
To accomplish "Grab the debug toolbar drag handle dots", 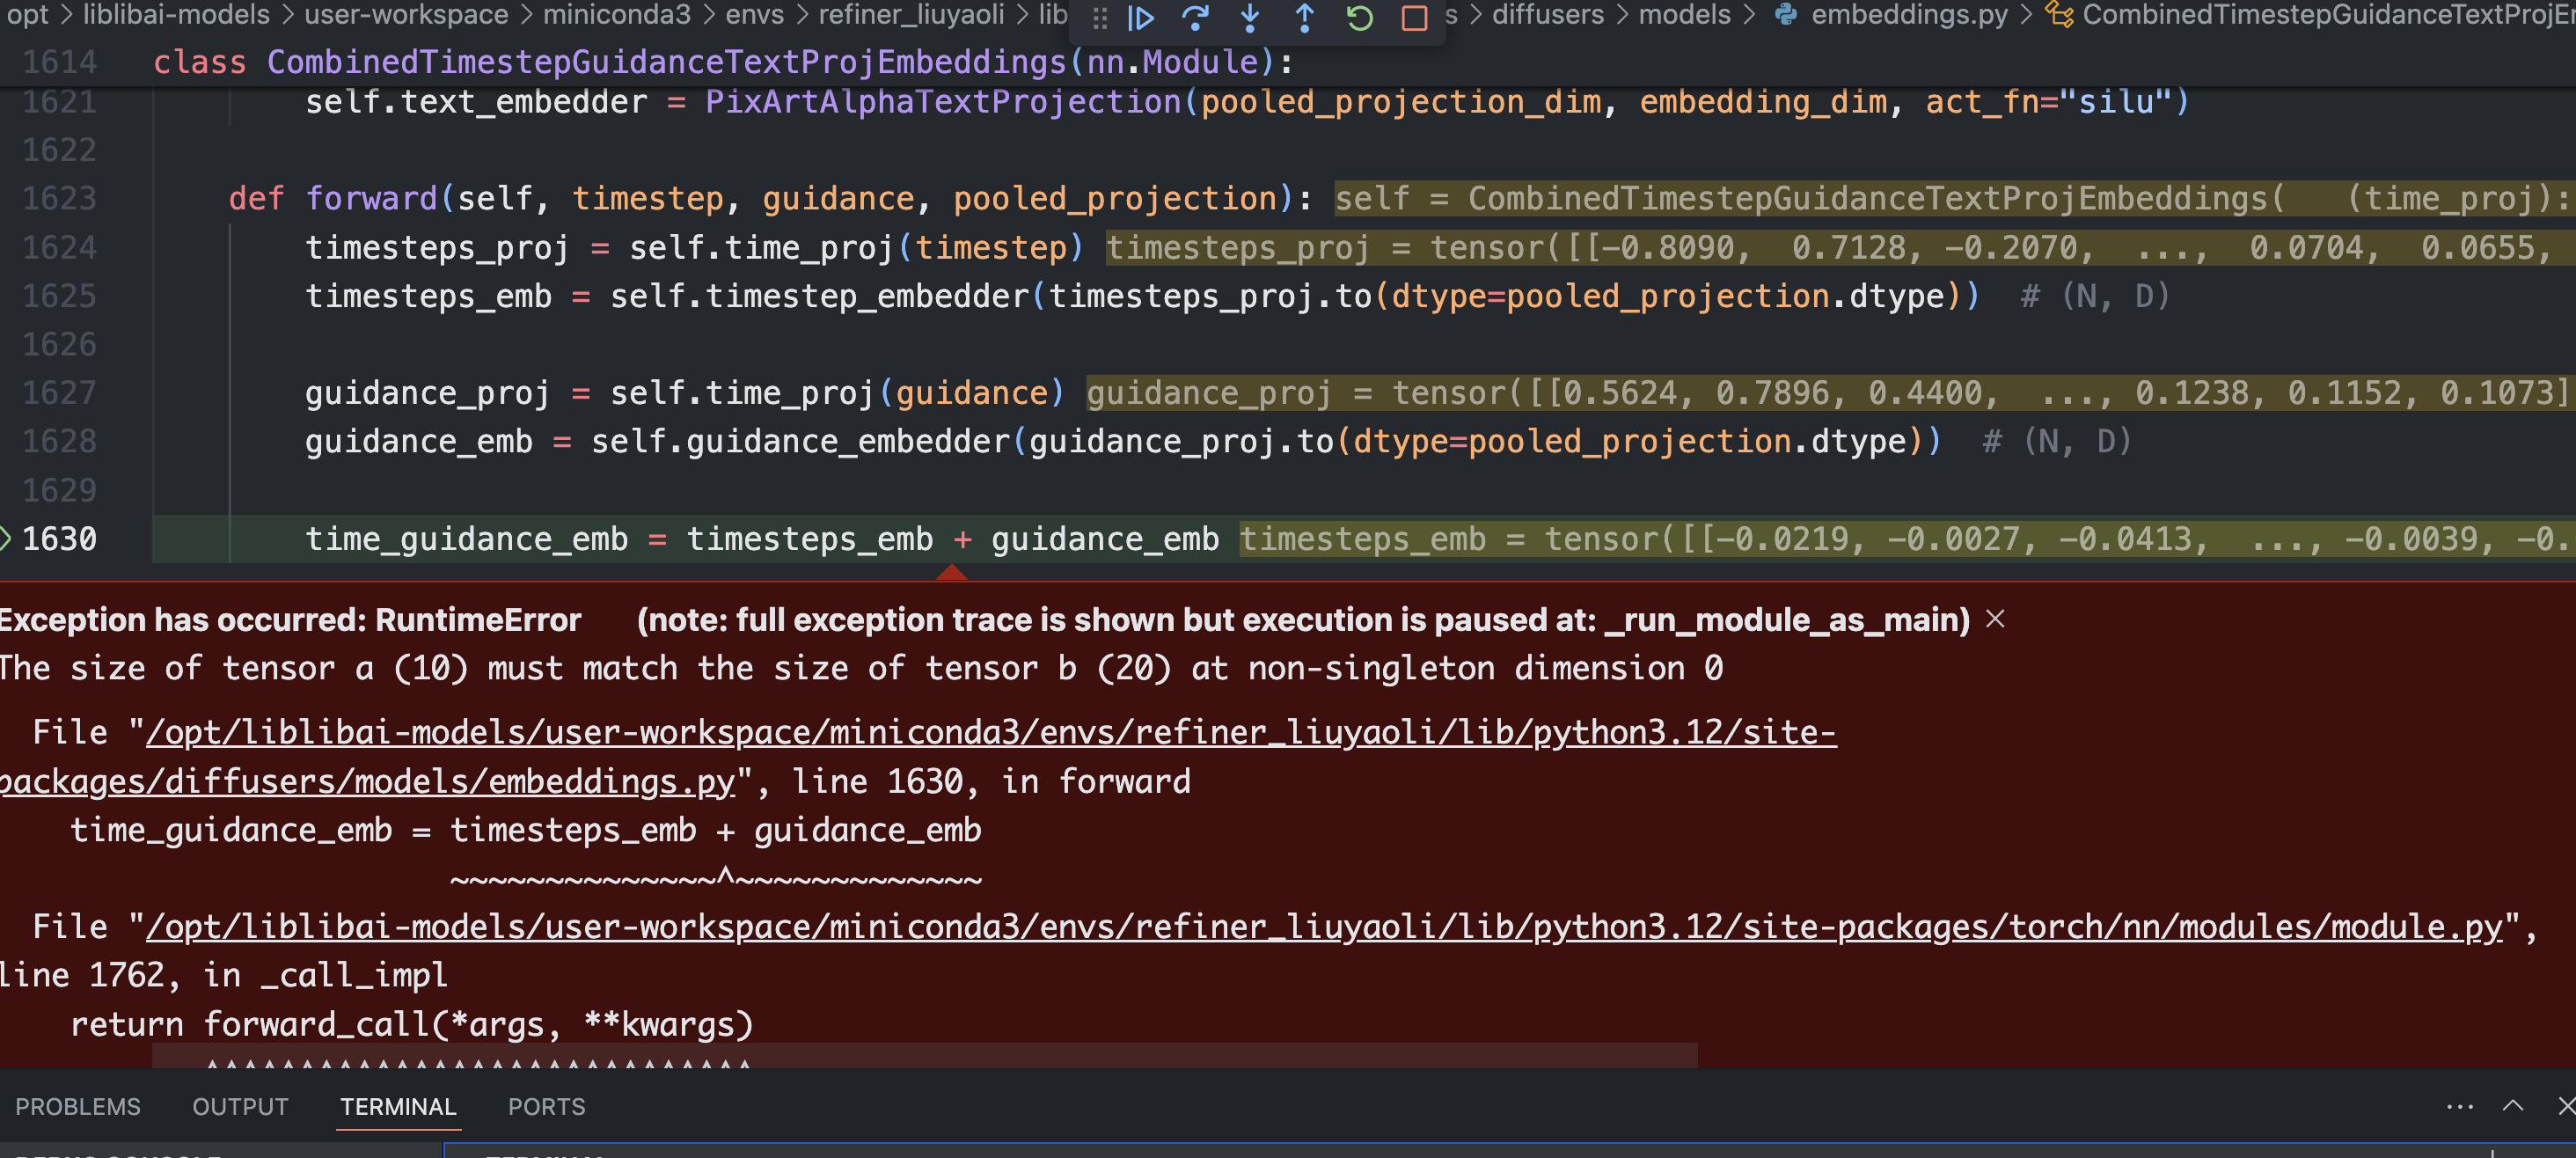I will [1100, 18].
